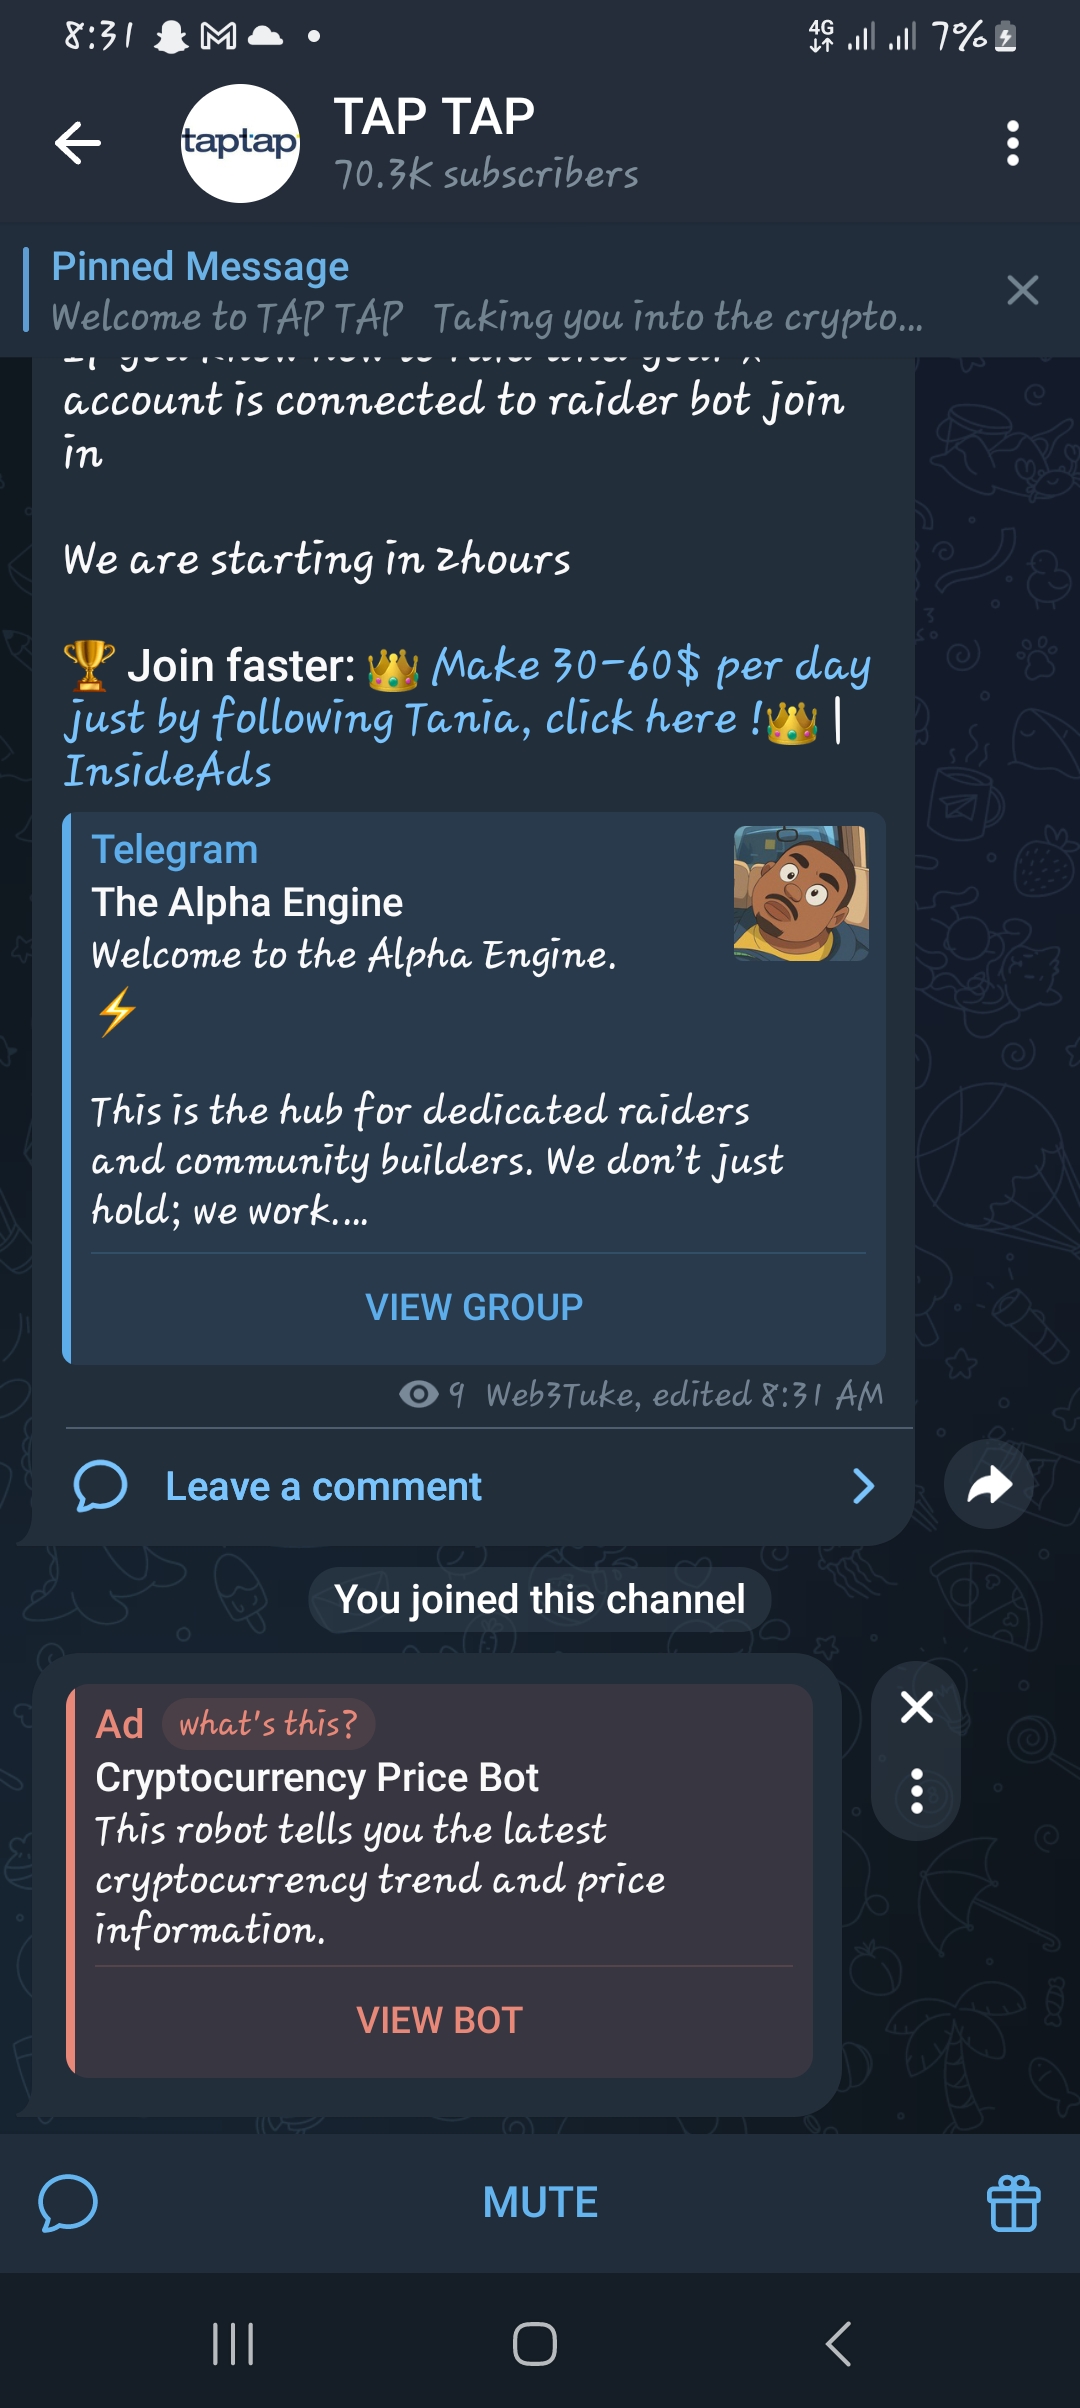Open Android recent apps button
This screenshot has width=1080, height=2408.
[x=233, y=2343]
